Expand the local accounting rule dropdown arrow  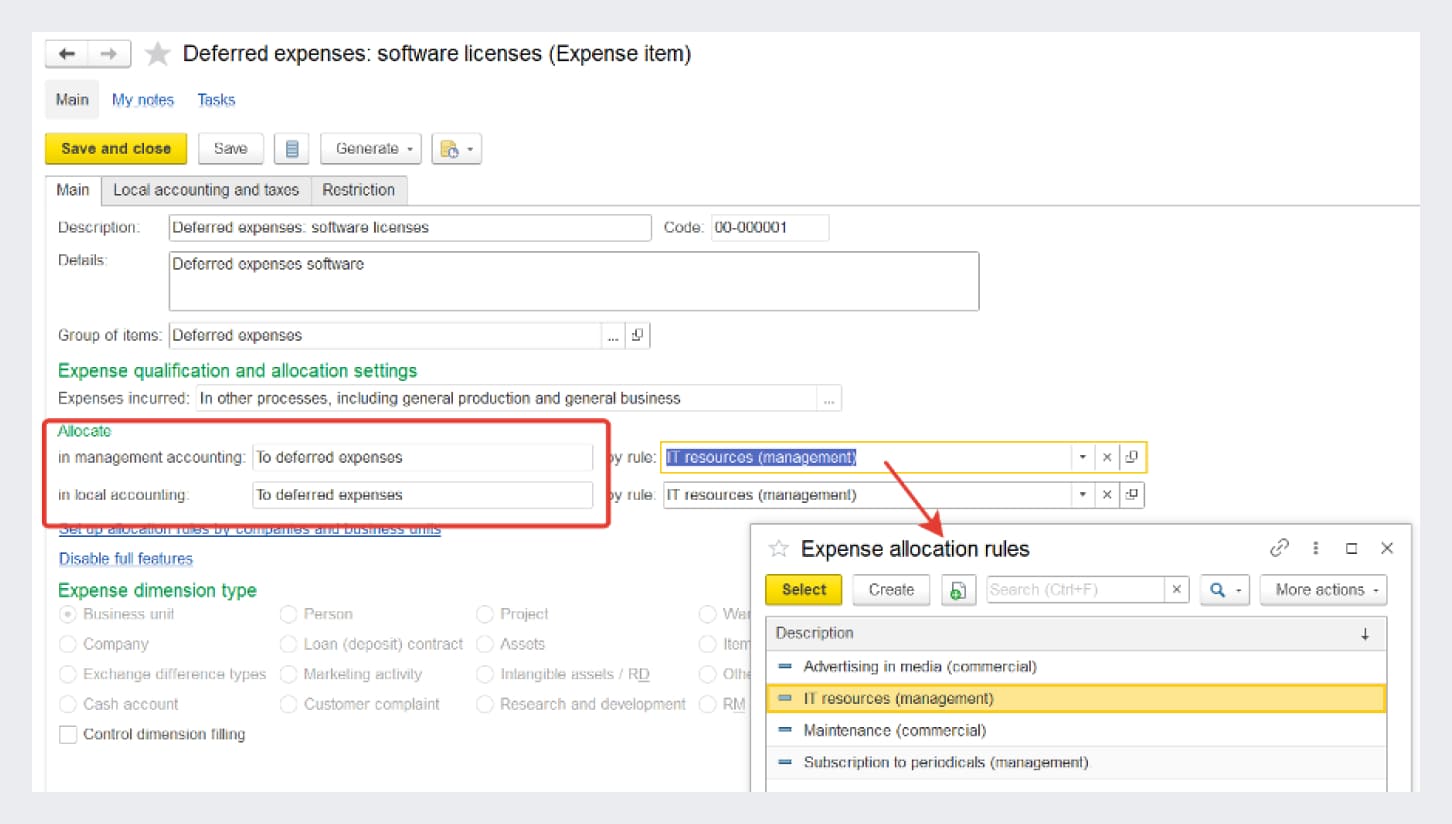1081,494
